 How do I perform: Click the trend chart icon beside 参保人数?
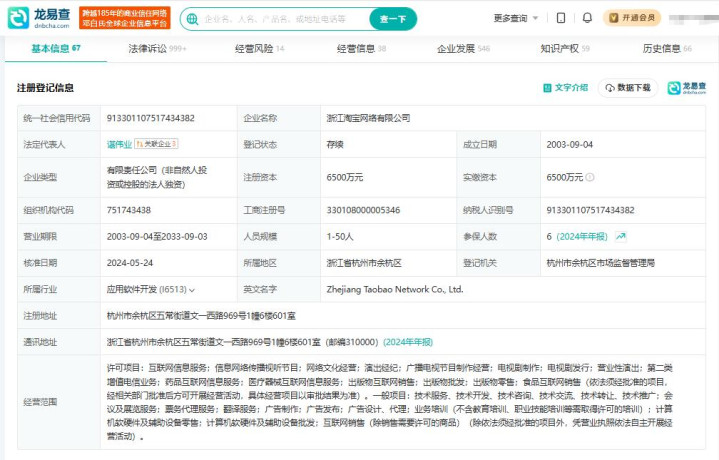621,237
